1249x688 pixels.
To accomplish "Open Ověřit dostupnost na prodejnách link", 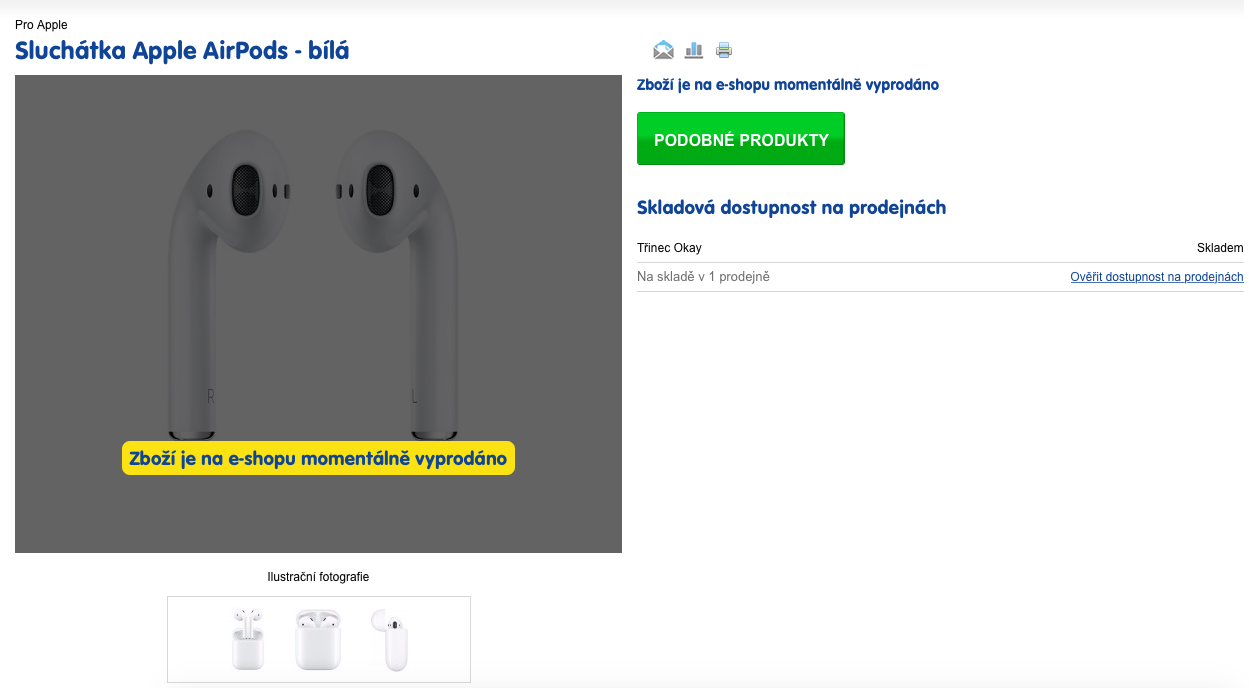I will (x=1157, y=277).
